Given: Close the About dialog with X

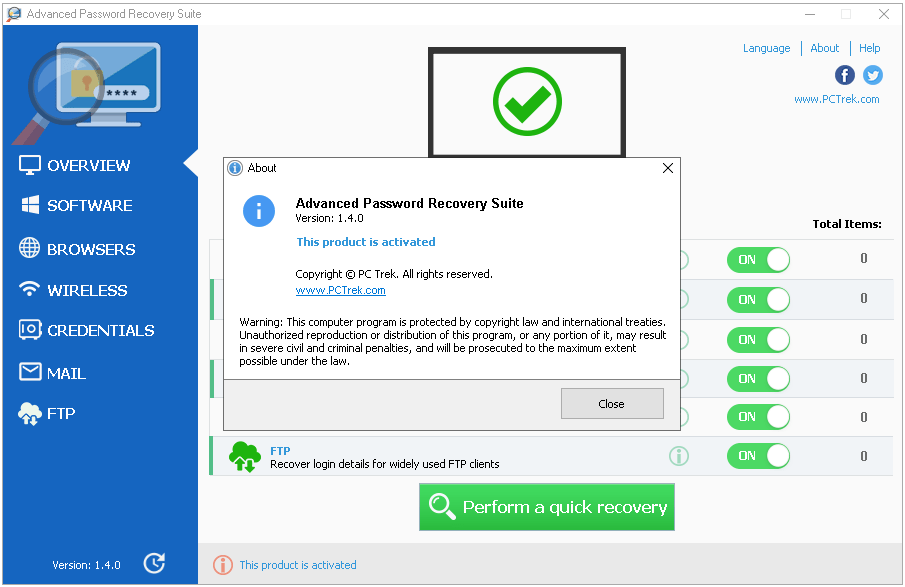Looking at the screenshot, I should coord(668,168).
